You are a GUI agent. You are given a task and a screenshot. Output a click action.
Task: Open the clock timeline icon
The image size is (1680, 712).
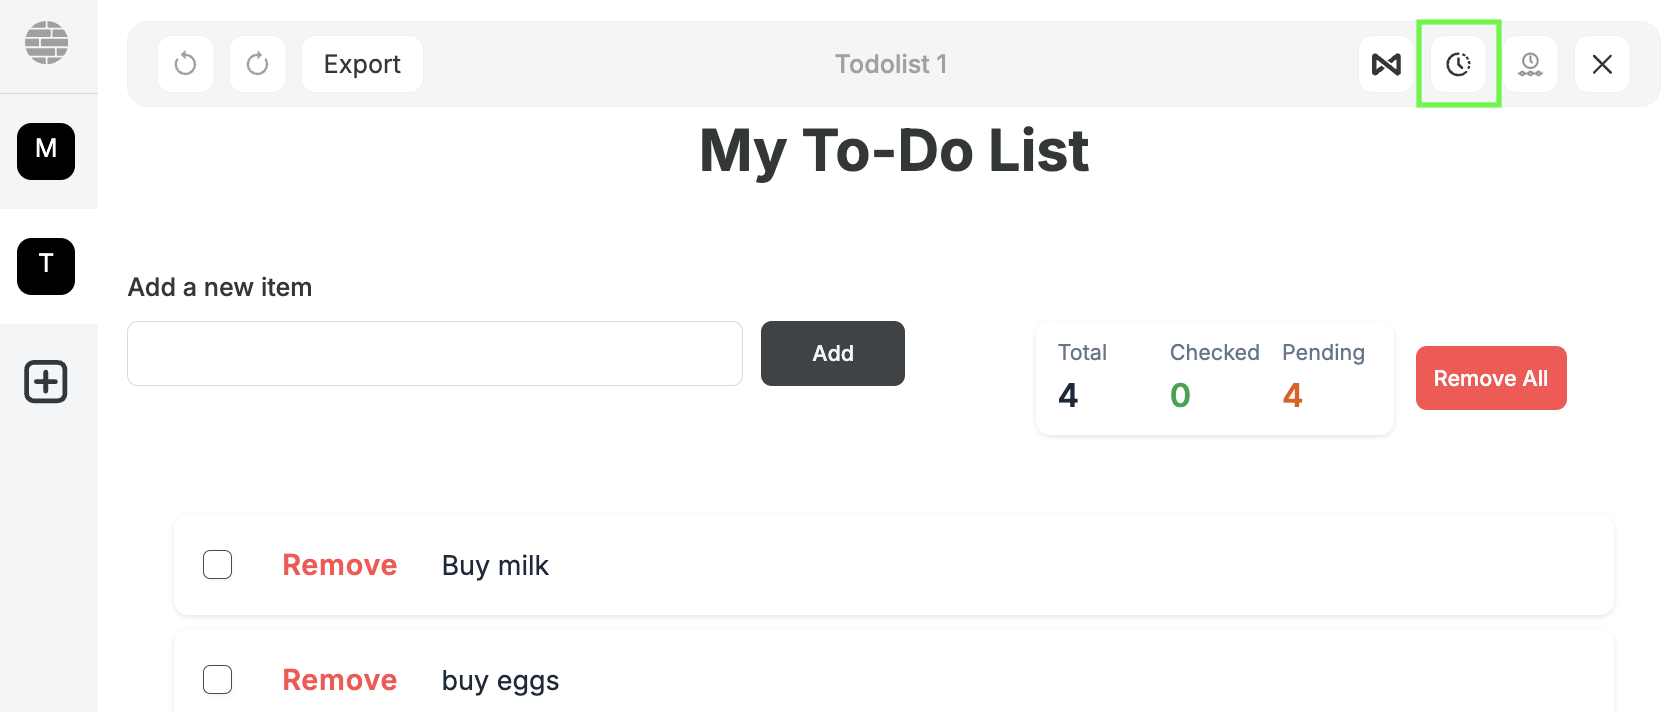(x=1530, y=64)
